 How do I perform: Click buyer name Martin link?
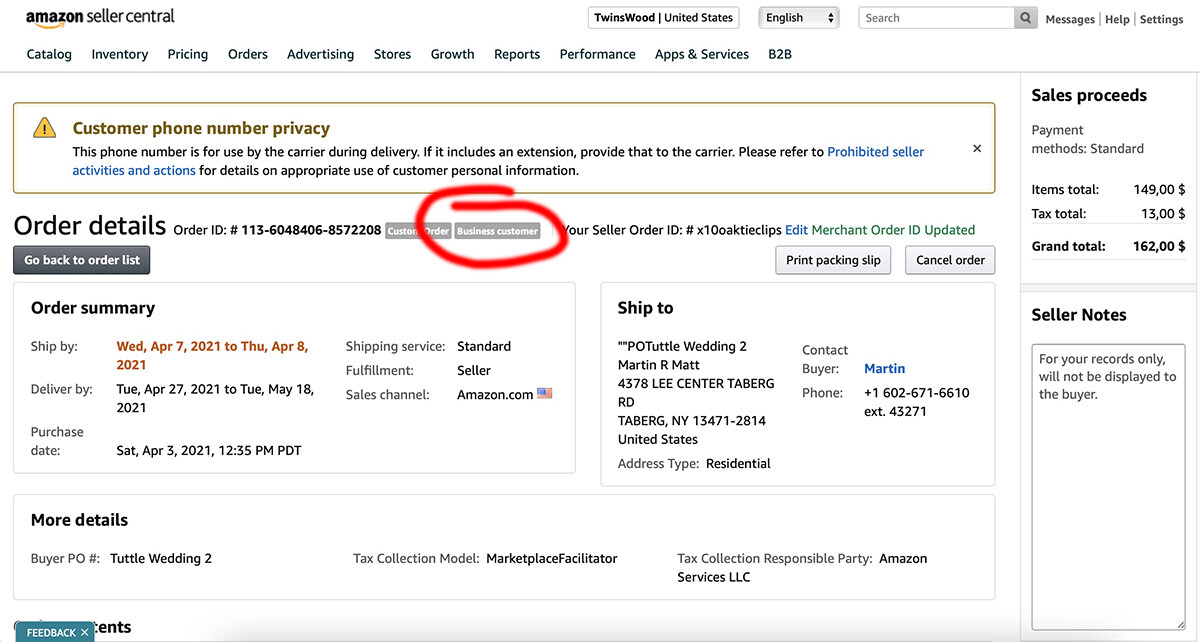[x=884, y=369]
